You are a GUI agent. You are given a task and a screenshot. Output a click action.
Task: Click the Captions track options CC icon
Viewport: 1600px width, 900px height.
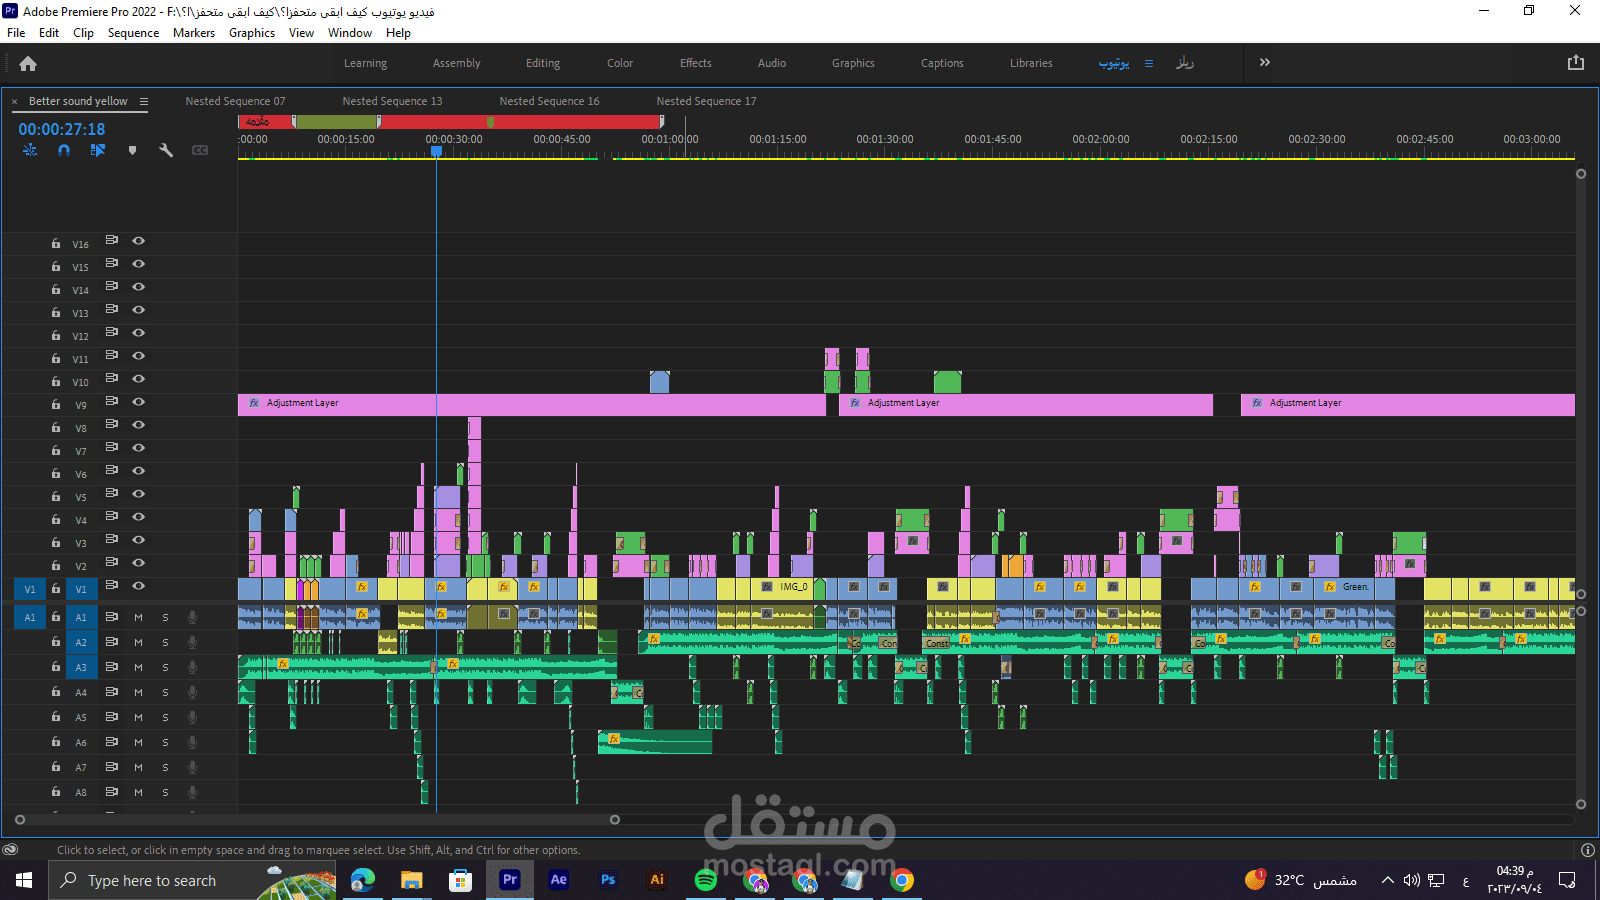[200, 150]
